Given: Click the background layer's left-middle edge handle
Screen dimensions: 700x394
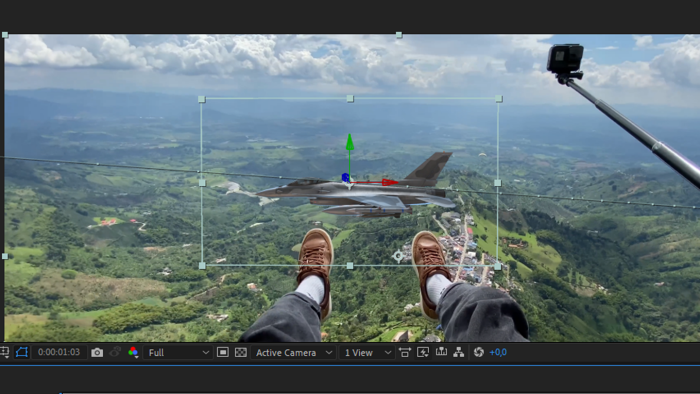Looking at the screenshot, I should point(5,256).
